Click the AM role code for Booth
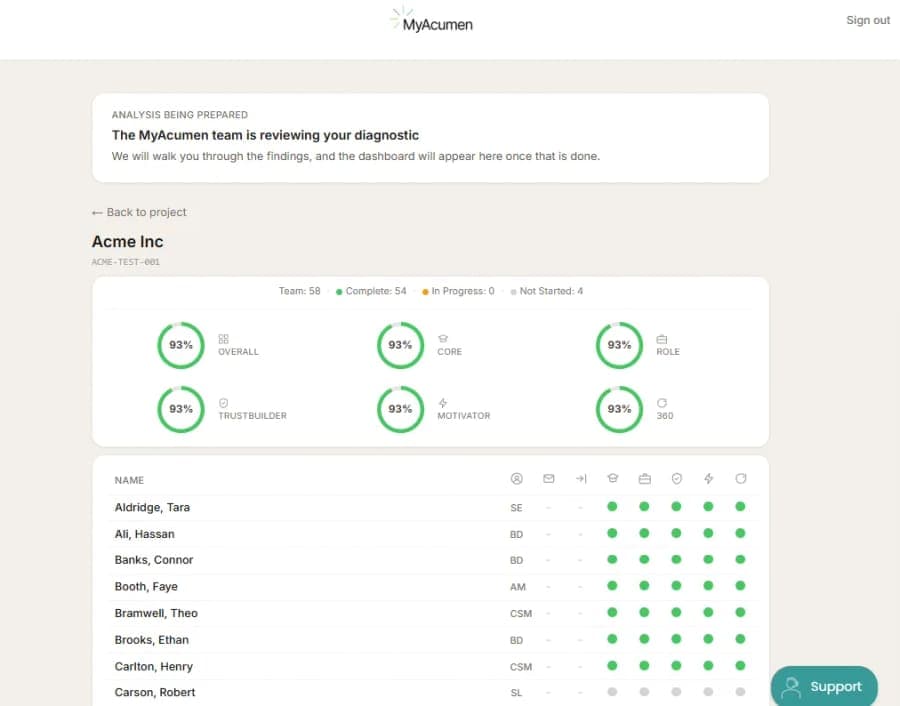900x706 pixels. pos(518,587)
